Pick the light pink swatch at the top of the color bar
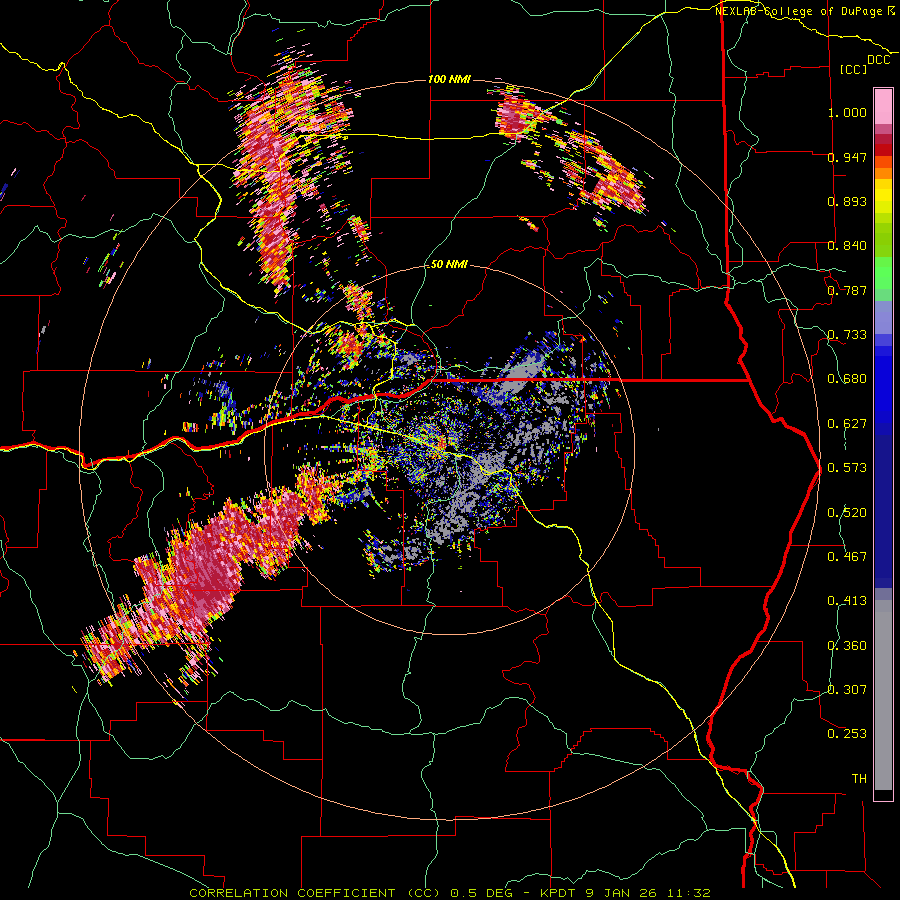Viewport: 900px width, 900px height. [883, 106]
